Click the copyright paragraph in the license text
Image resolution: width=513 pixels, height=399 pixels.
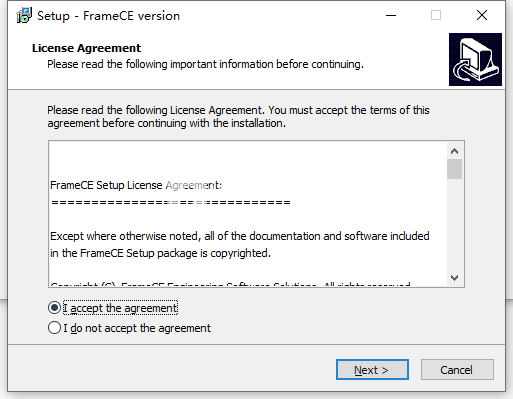240,245
